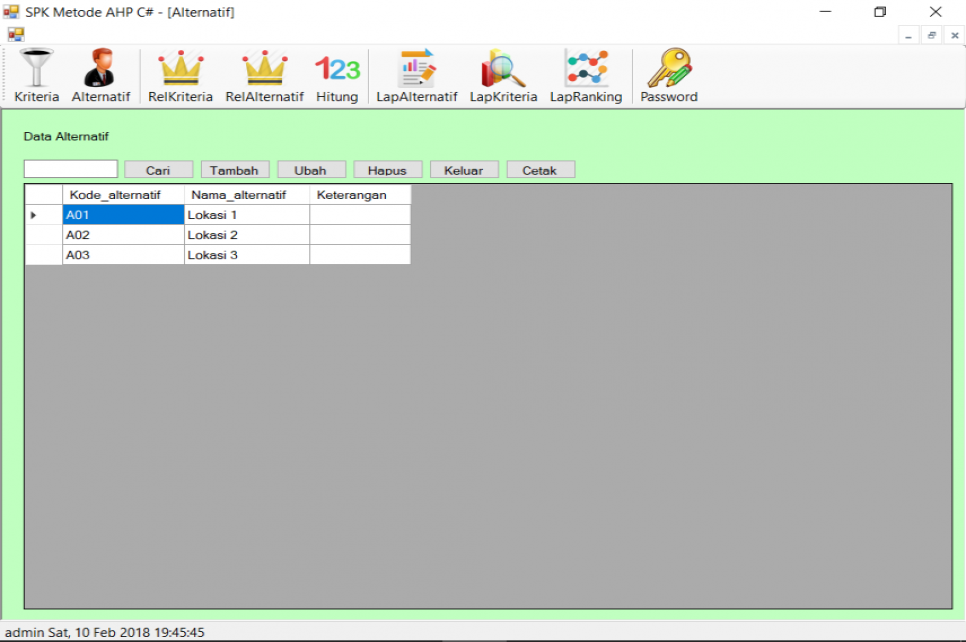Open the Alternatif person icon
Viewport: 966px width, 642px height.
coord(100,76)
